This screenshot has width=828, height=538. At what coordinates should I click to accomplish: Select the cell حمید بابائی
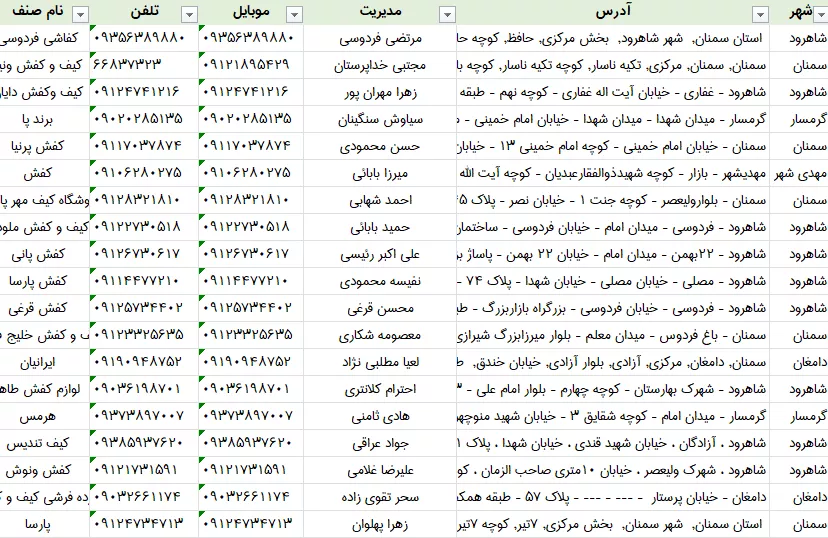point(380,227)
